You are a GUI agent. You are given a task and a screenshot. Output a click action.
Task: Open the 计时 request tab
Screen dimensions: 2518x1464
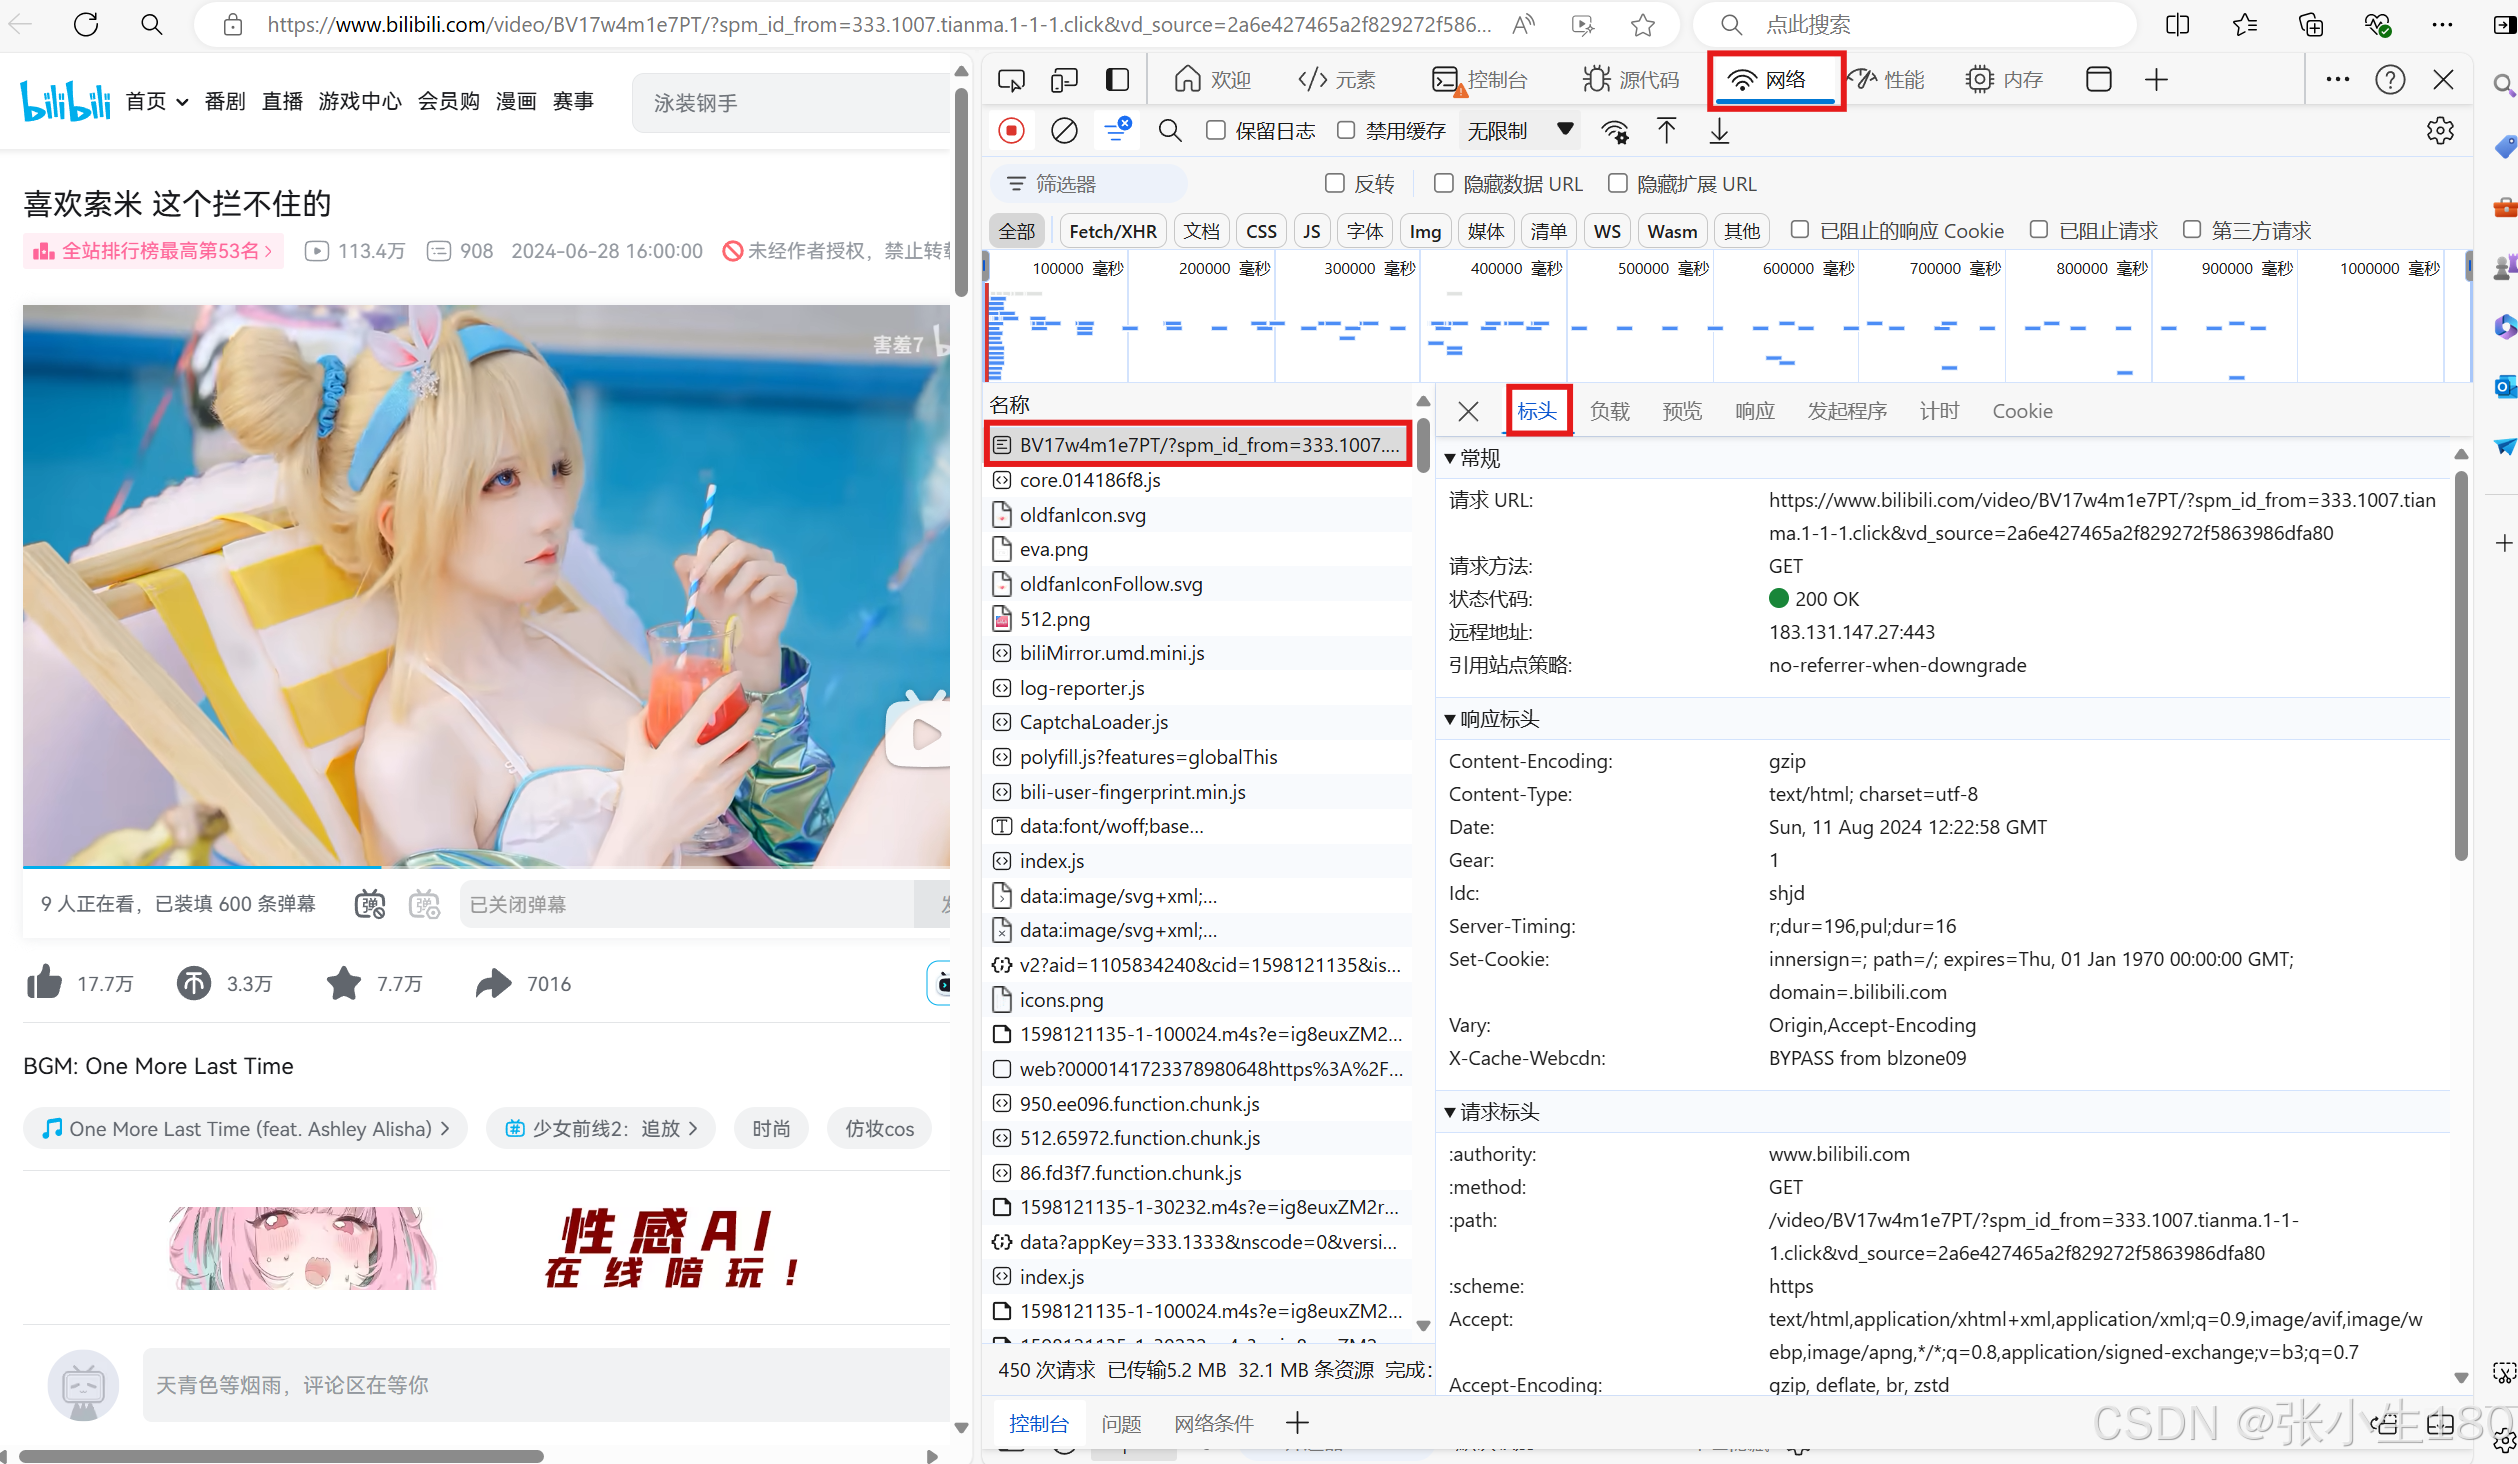coord(1938,411)
